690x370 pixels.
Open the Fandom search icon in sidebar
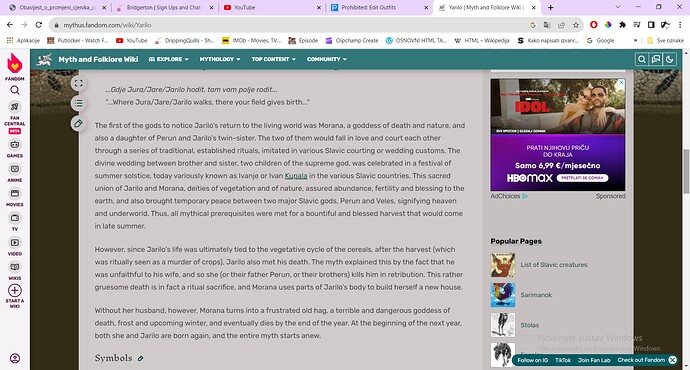click(x=15, y=90)
